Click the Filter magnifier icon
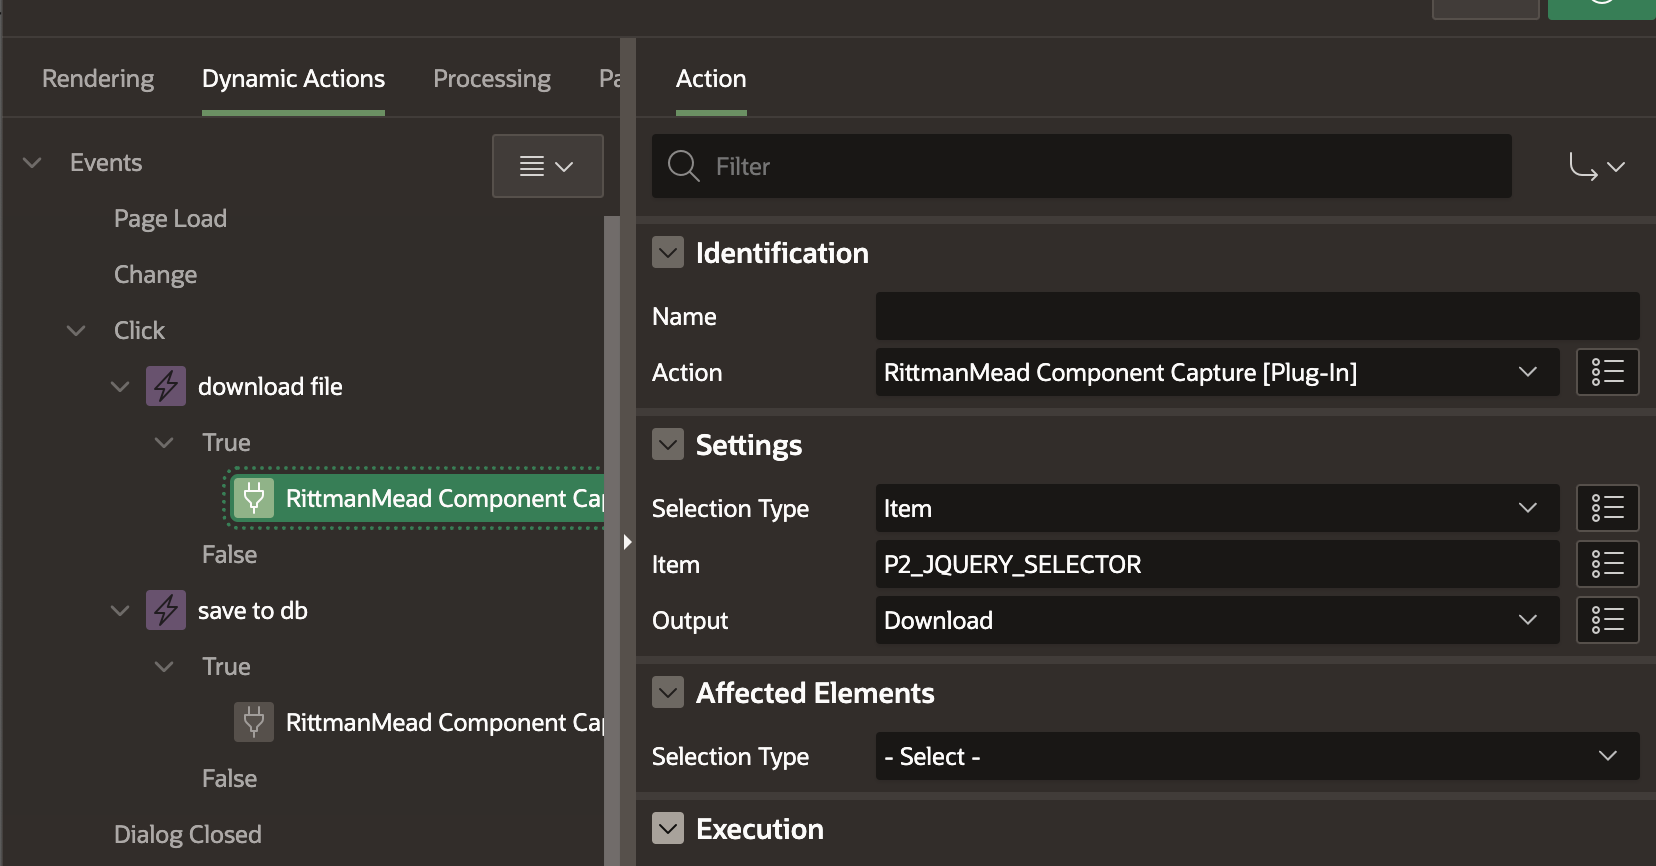1656x866 pixels. (683, 166)
